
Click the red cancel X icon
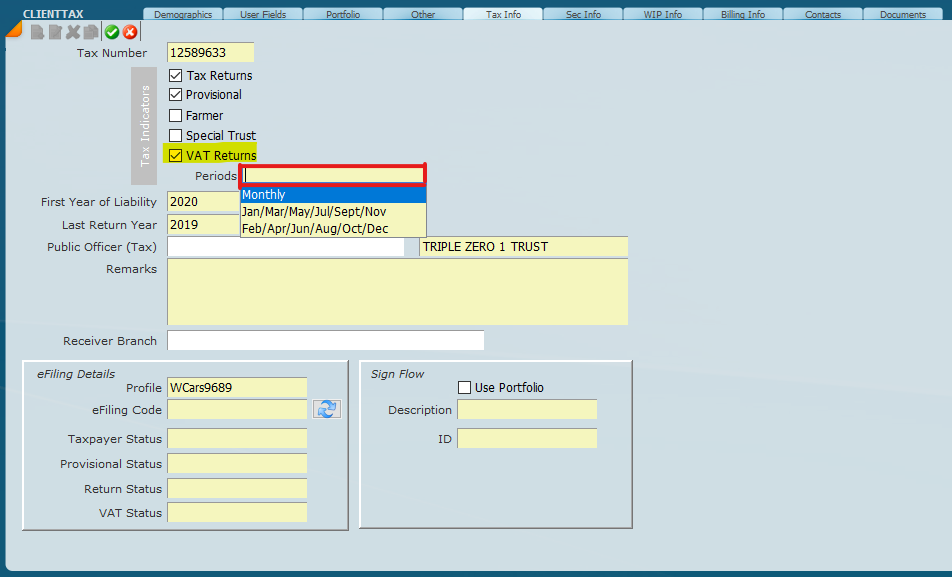(x=130, y=32)
